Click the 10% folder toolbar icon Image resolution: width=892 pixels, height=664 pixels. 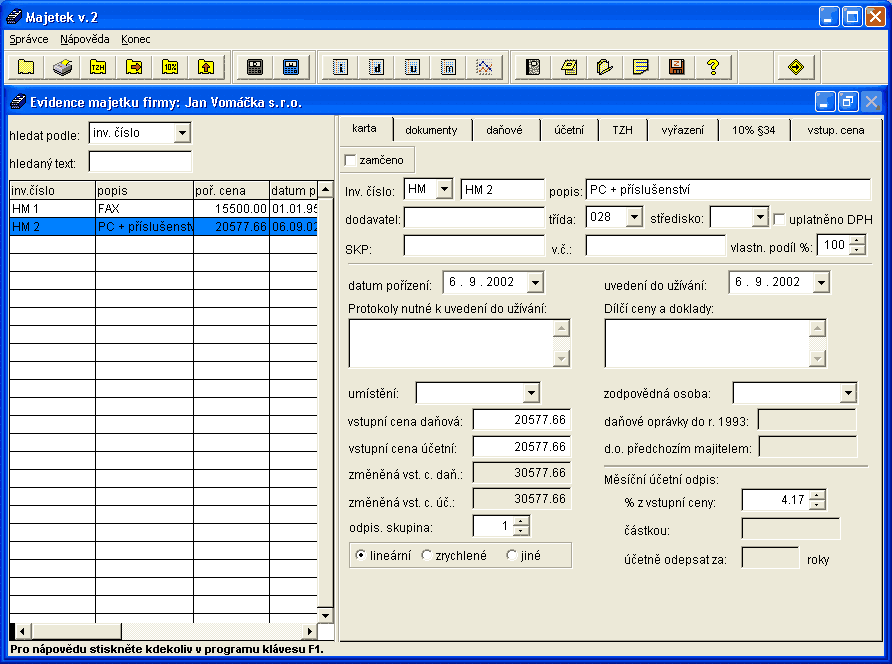pyautogui.click(x=170, y=67)
